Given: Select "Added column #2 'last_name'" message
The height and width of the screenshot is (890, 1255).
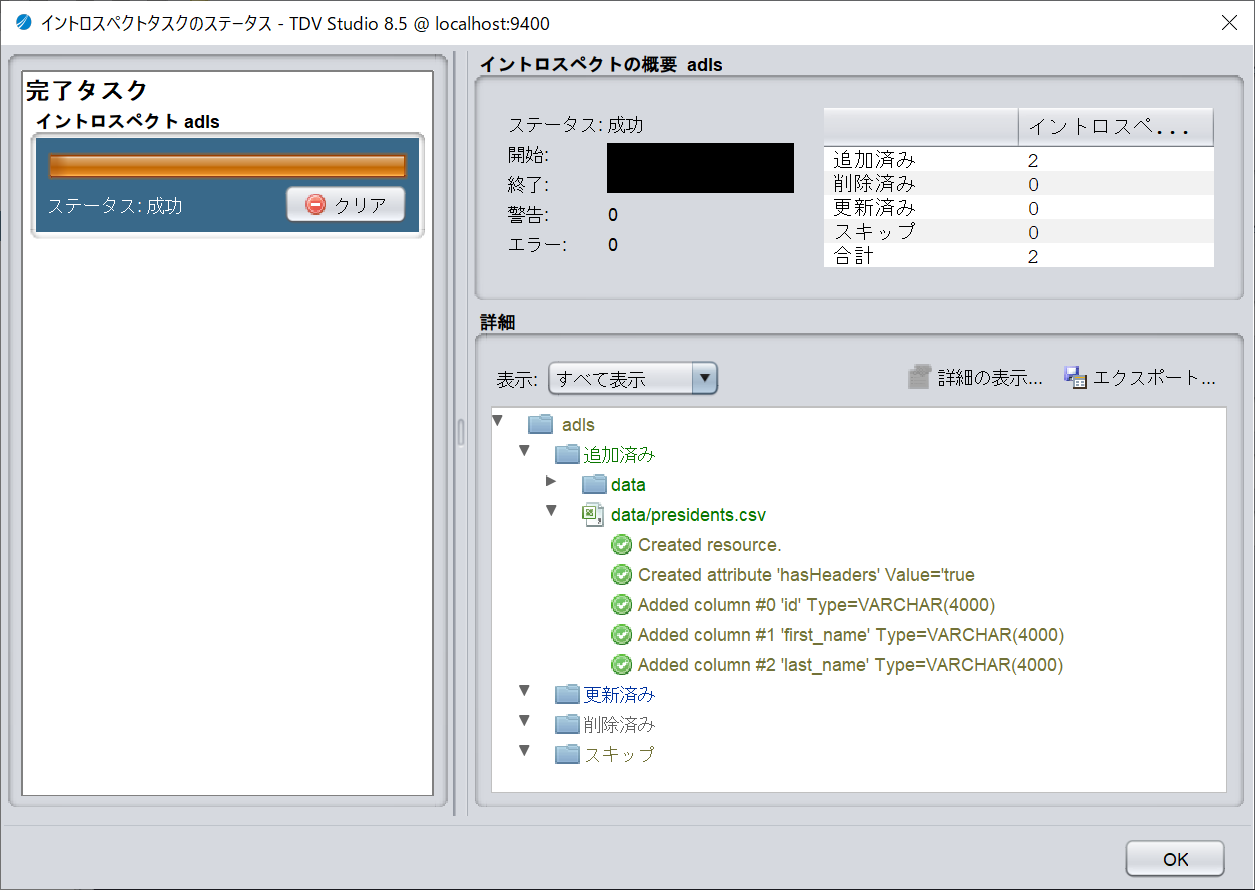Looking at the screenshot, I should point(850,665).
